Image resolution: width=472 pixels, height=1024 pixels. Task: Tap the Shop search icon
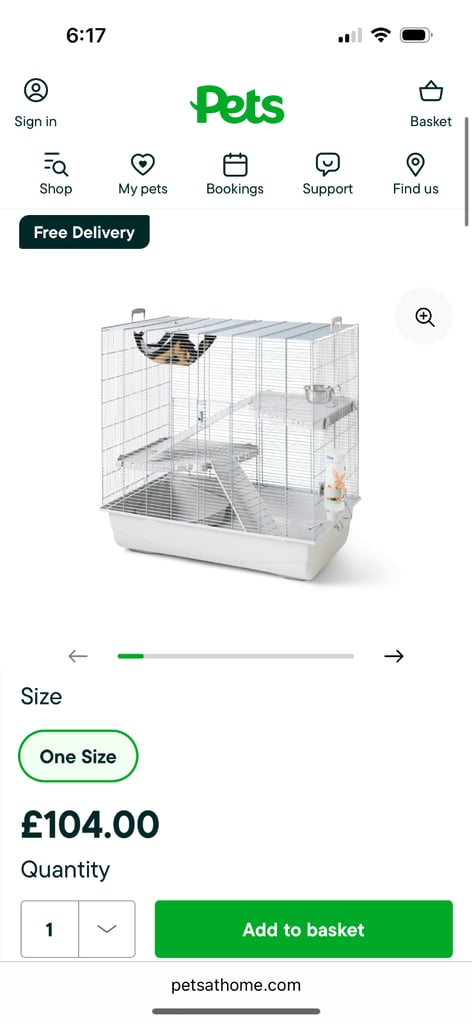click(55, 164)
